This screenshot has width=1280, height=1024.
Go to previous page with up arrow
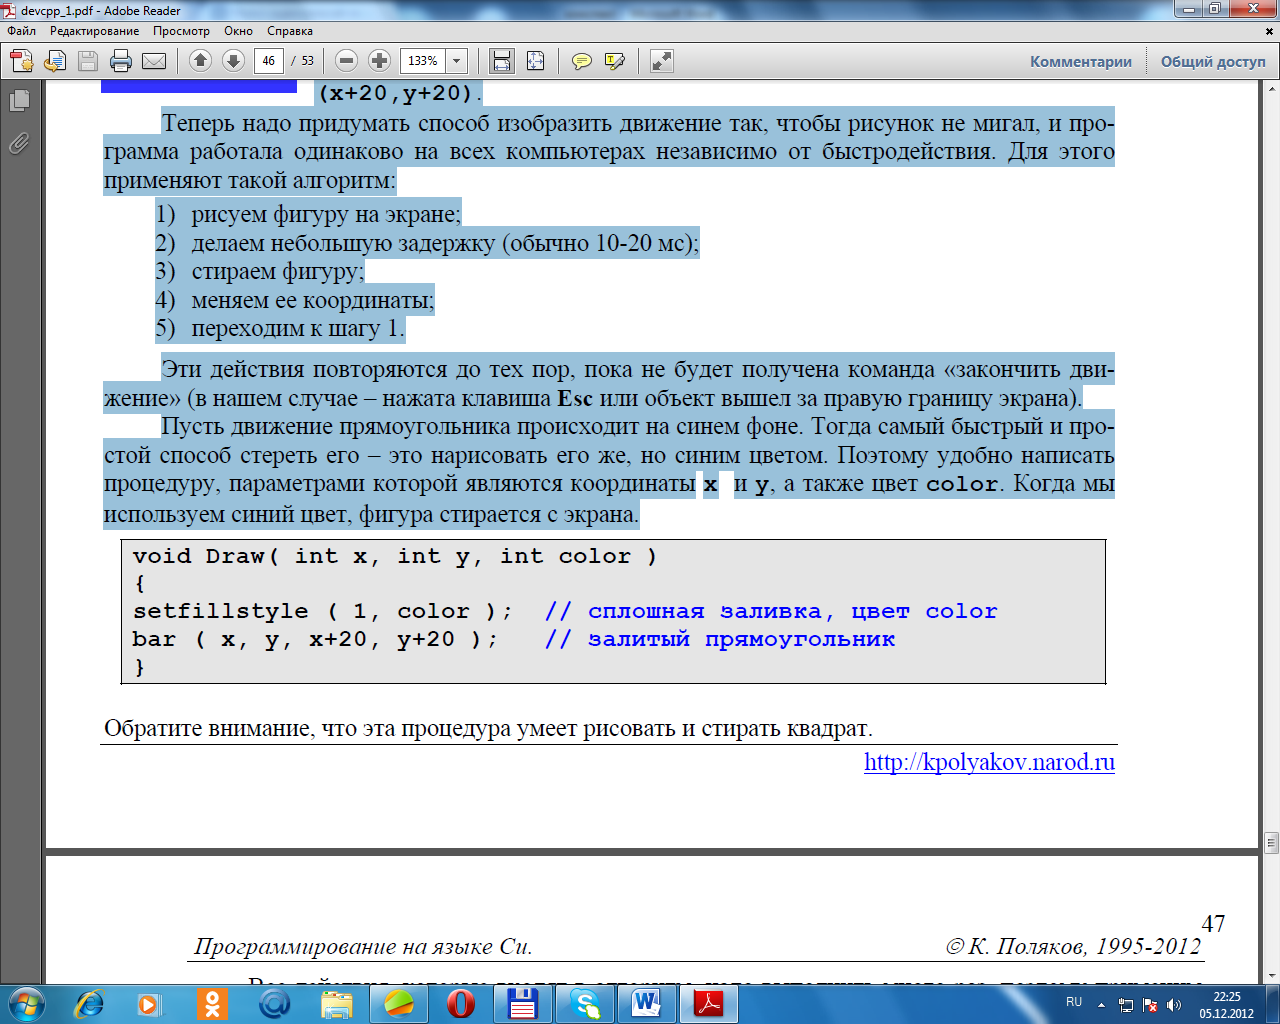pos(200,61)
